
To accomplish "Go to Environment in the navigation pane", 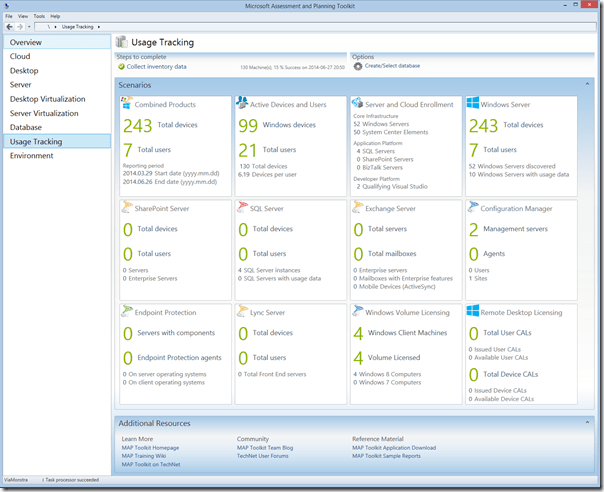I will [32, 156].
